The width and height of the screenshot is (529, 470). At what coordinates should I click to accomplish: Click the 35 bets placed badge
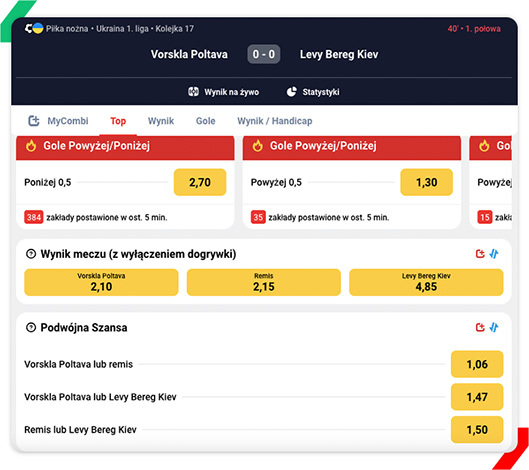pos(258,217)
